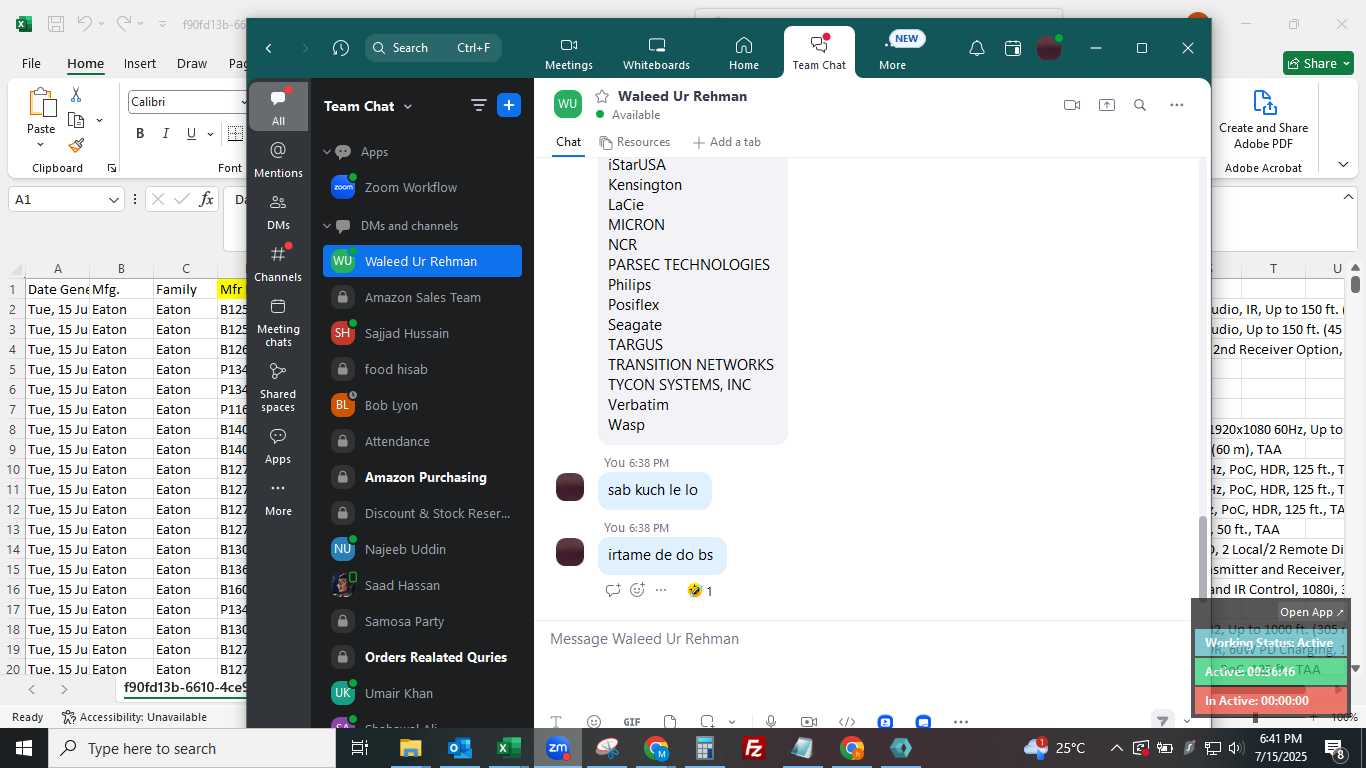The image size is (1366, 768).
Task: Reply in thread to last message
Action: pyautogui.click(x=613, y=590)
